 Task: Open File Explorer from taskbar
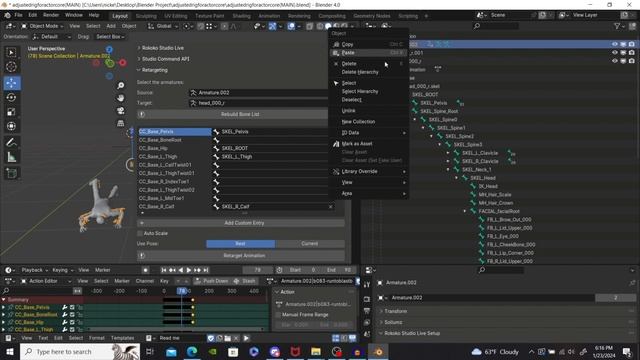point(316,351)
